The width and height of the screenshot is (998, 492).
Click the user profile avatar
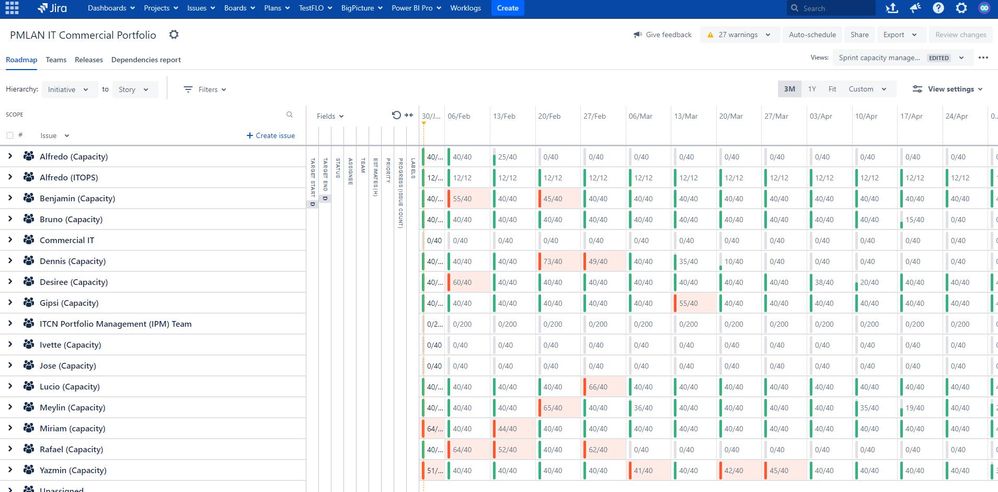pyautogui.click(x=984, y=8)
